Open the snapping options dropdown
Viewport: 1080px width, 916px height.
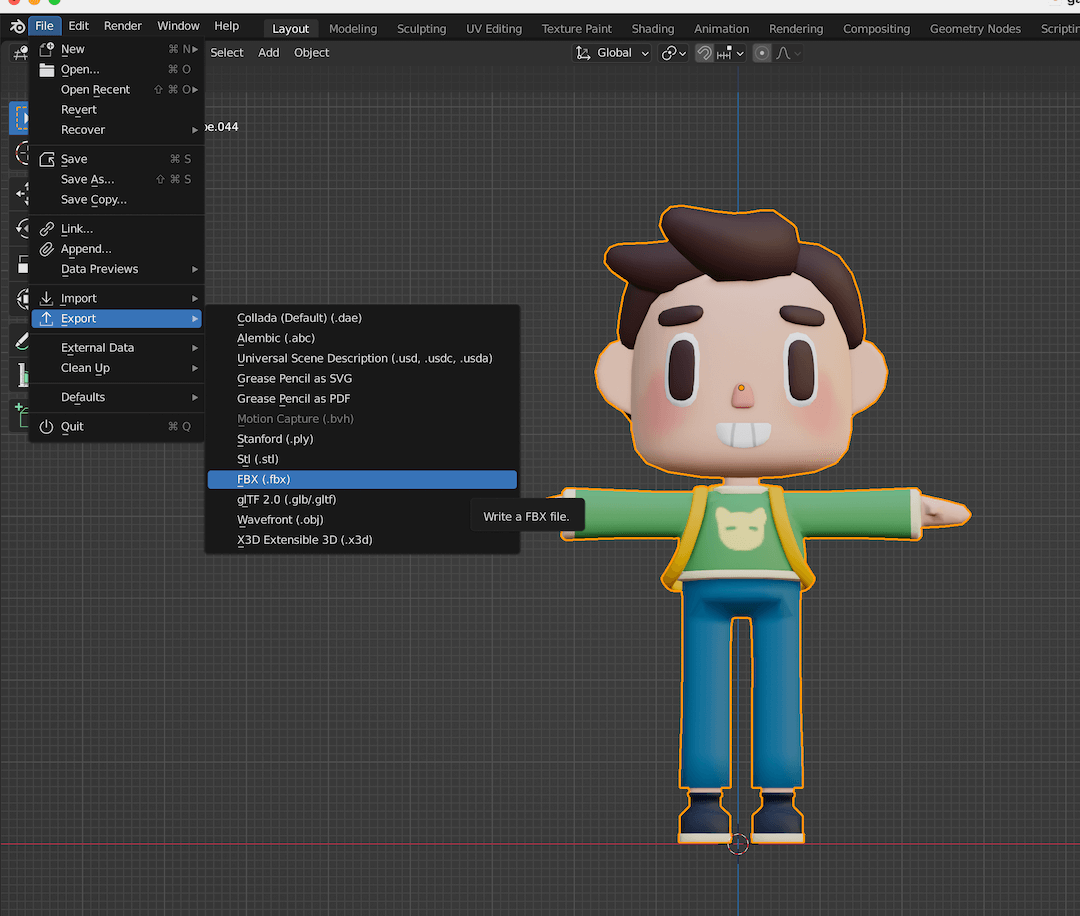740,52
